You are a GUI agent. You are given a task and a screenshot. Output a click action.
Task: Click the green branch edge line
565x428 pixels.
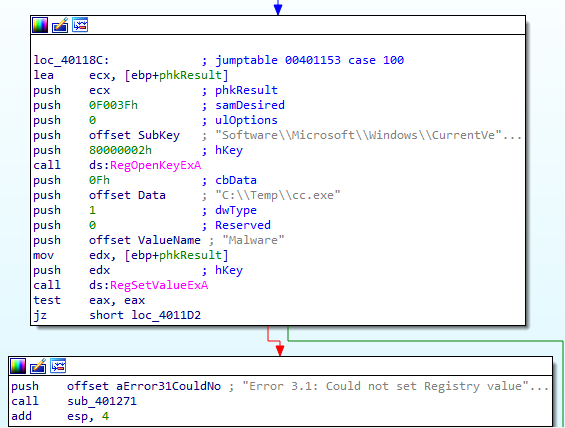[x=425, y=340]
